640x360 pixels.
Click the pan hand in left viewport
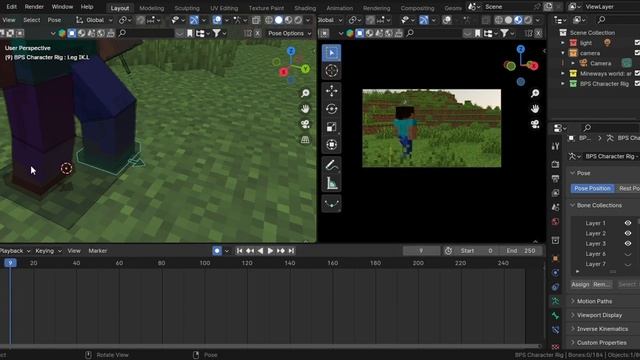305,109
